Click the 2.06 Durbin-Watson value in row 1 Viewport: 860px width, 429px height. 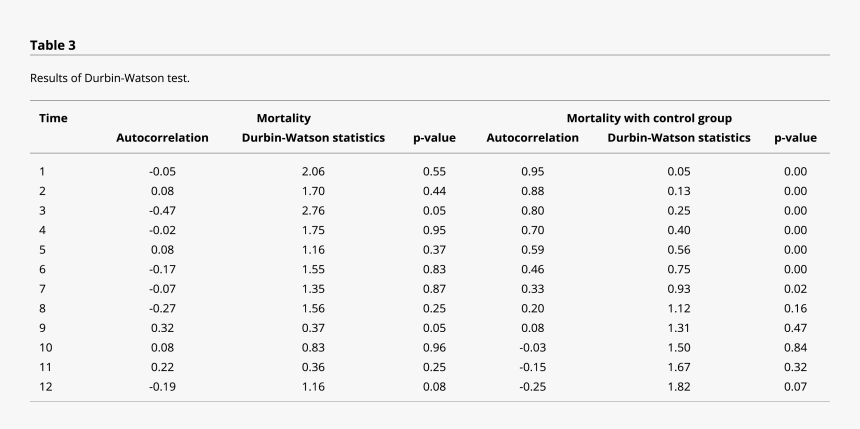(x=313, y=171)
